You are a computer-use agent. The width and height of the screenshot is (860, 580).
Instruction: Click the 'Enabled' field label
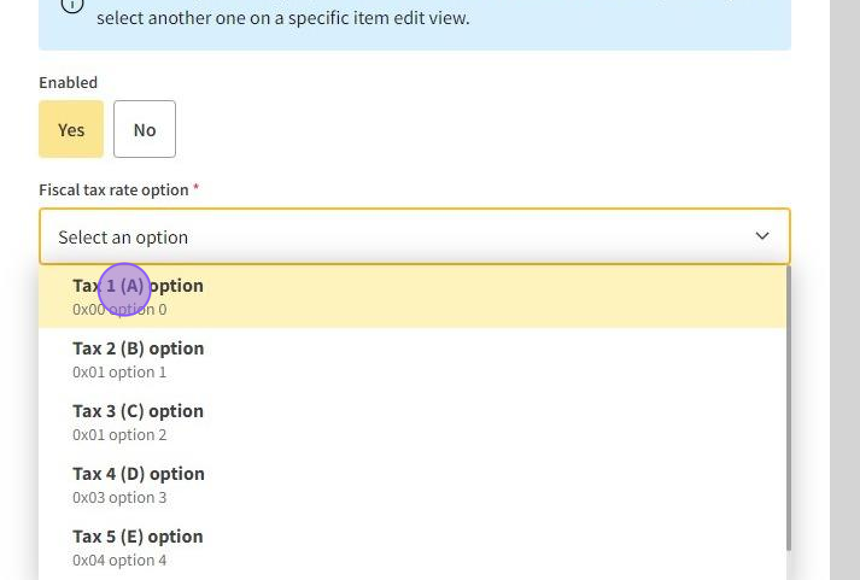[68, 83]
